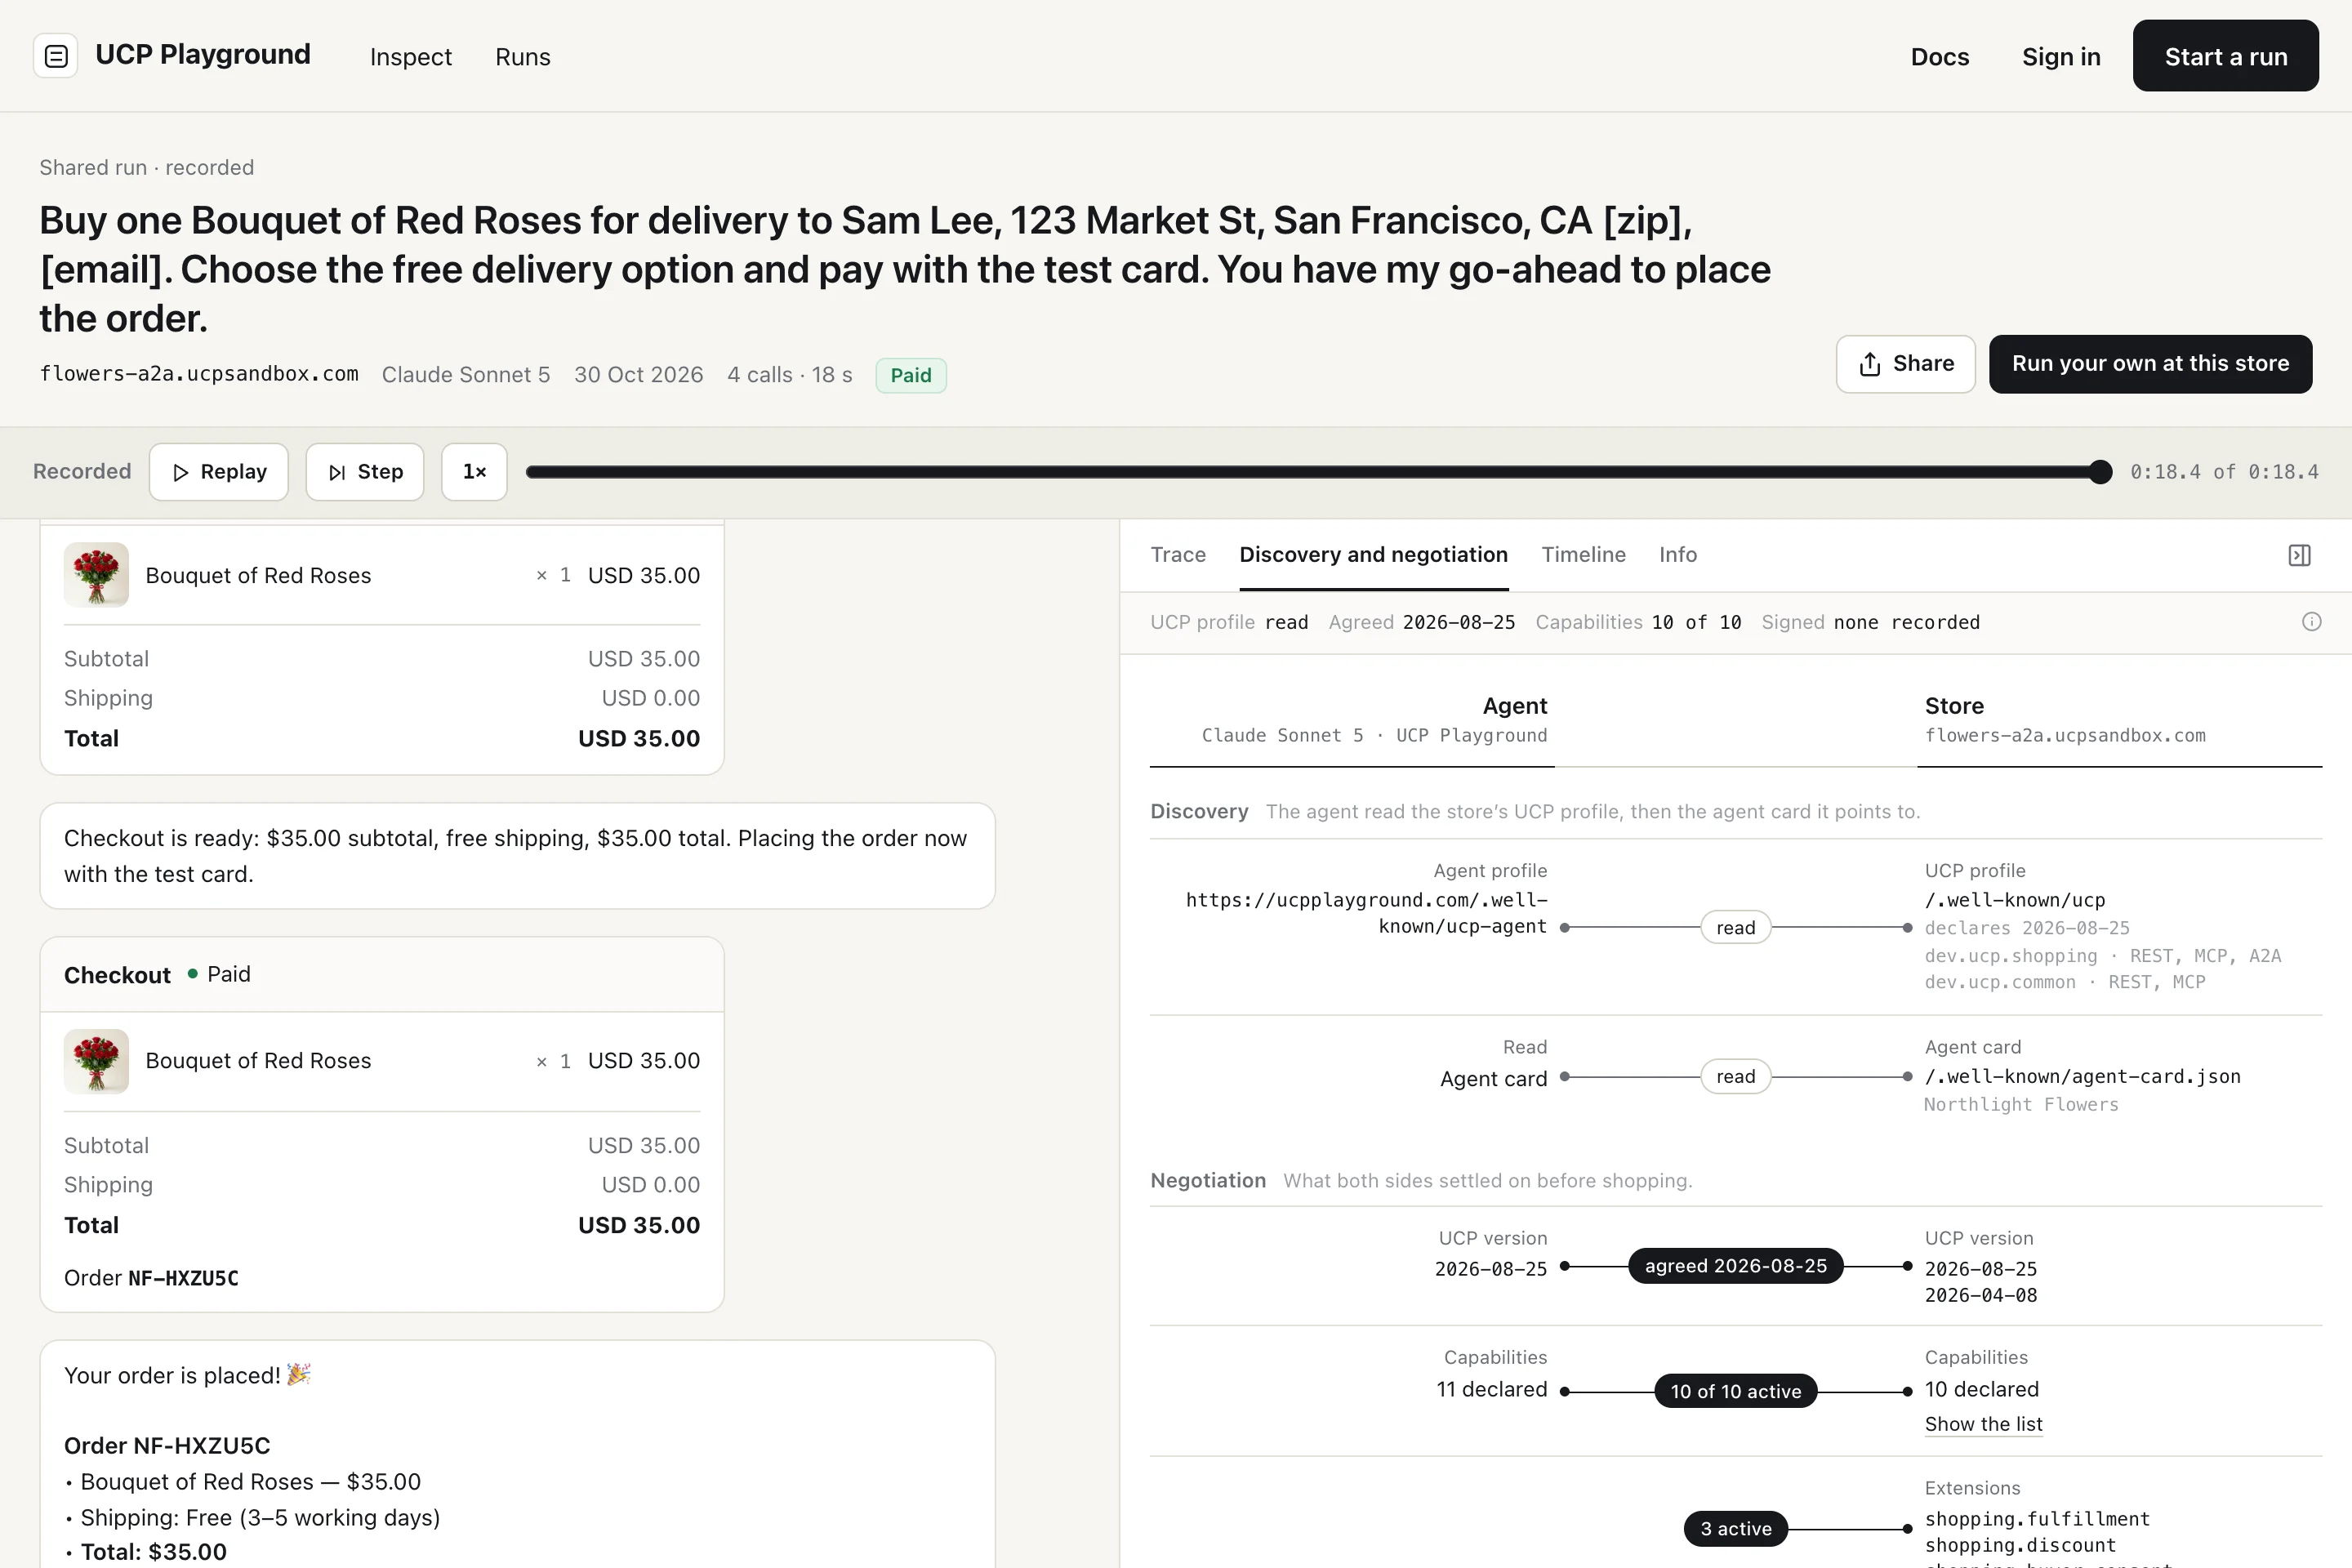Click the UCP Playground logo icon

(x=56, y=56)
